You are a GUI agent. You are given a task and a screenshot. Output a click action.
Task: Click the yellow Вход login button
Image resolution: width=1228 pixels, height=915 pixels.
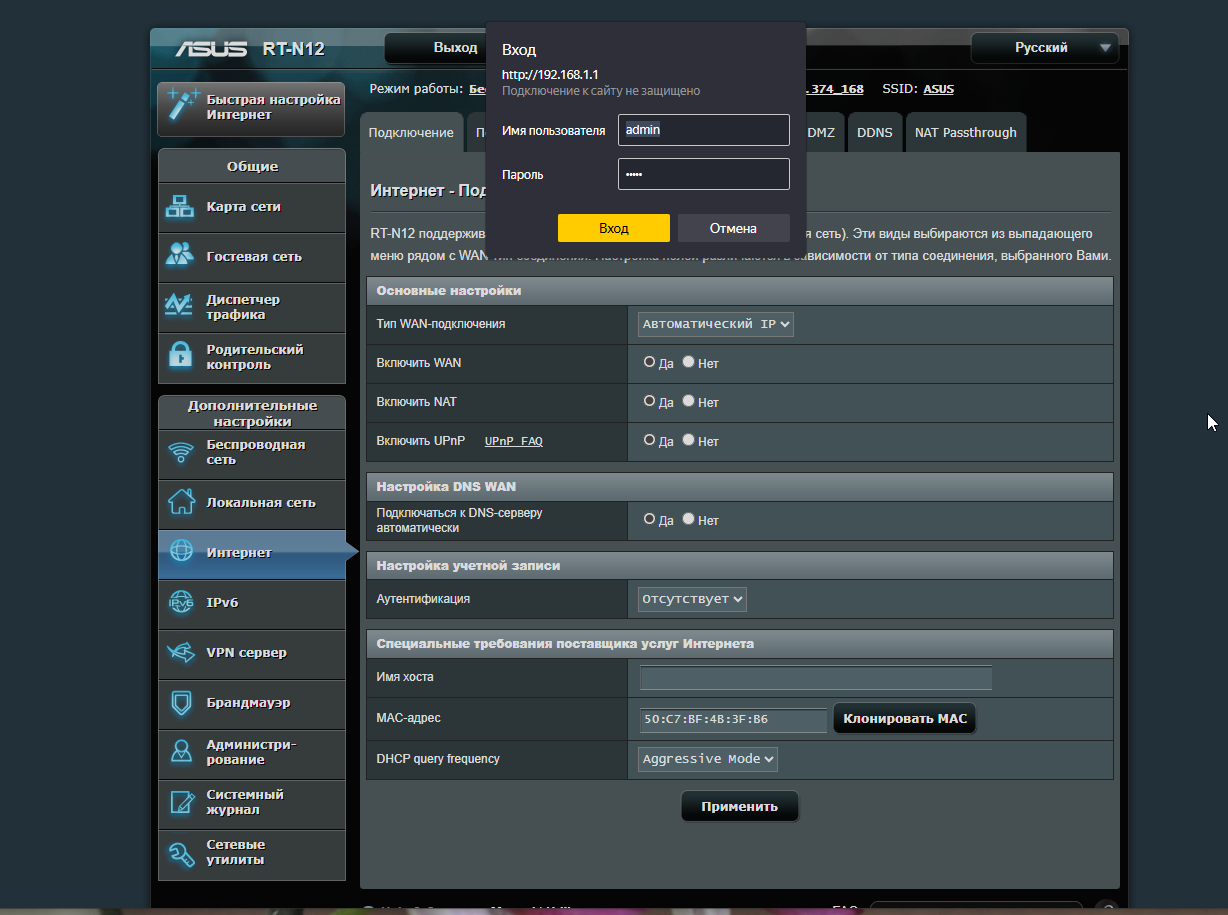(x=614, y=228)
